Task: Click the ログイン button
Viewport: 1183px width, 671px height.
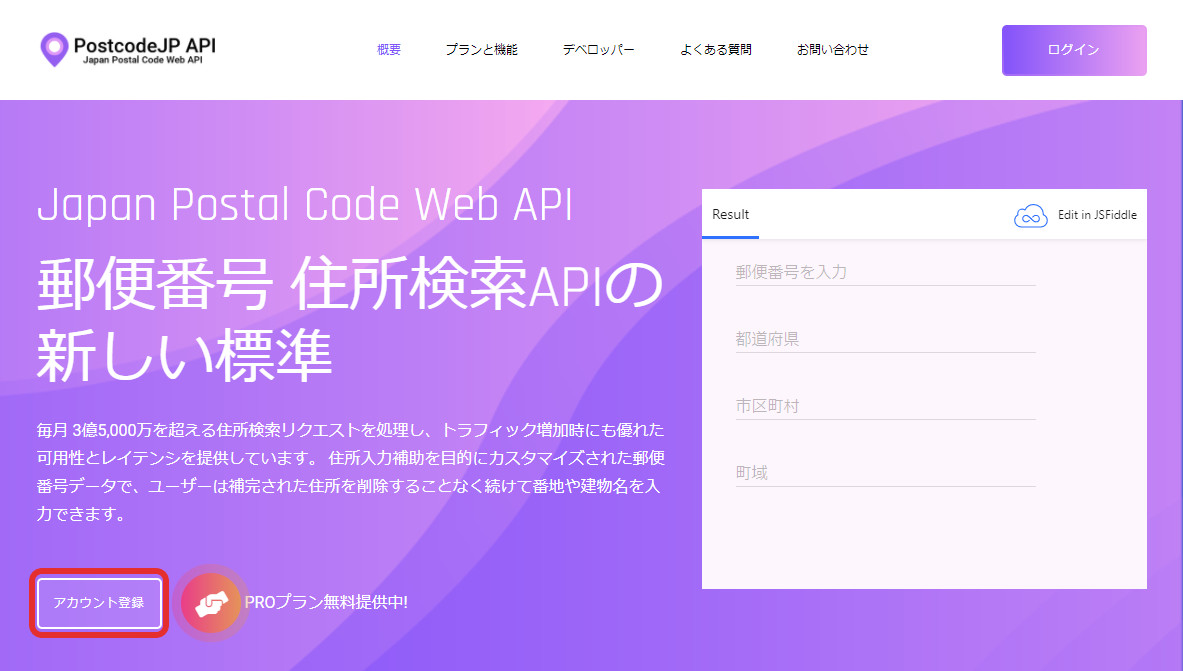Action: (x=1073, y=50)
